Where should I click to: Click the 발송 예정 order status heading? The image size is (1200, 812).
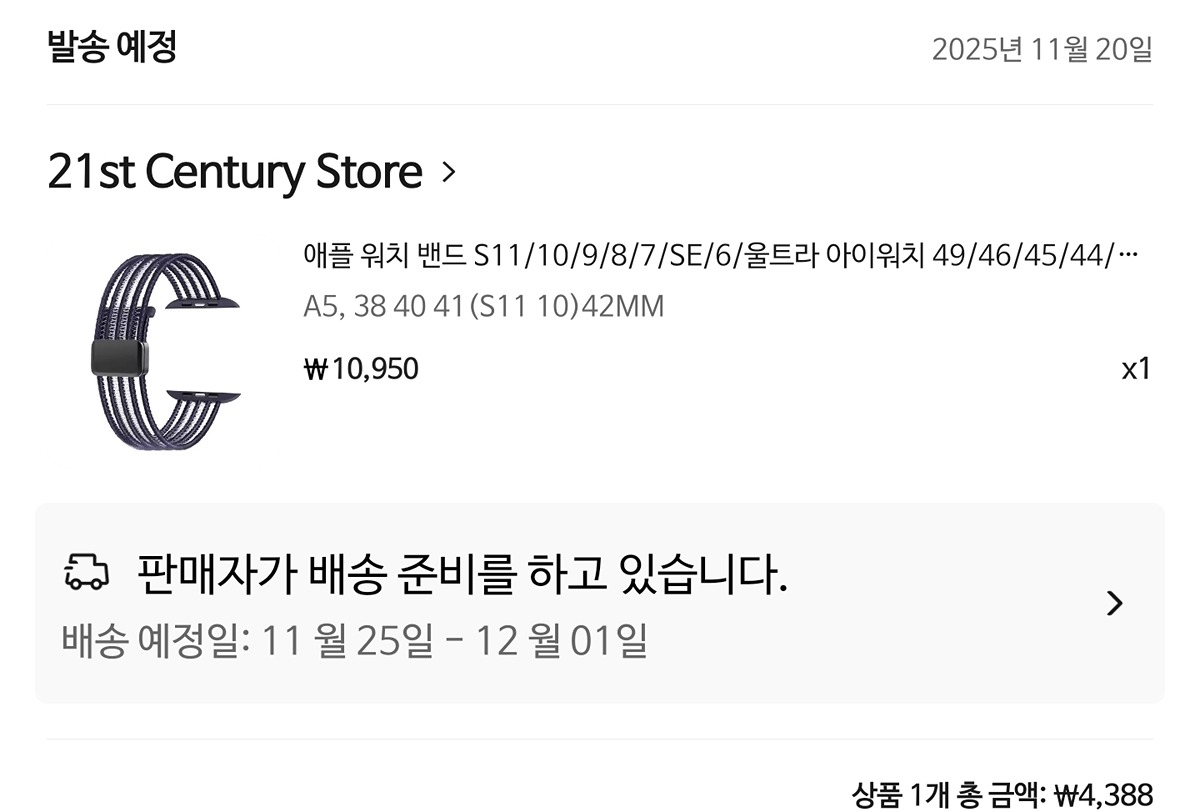point(112,47)
